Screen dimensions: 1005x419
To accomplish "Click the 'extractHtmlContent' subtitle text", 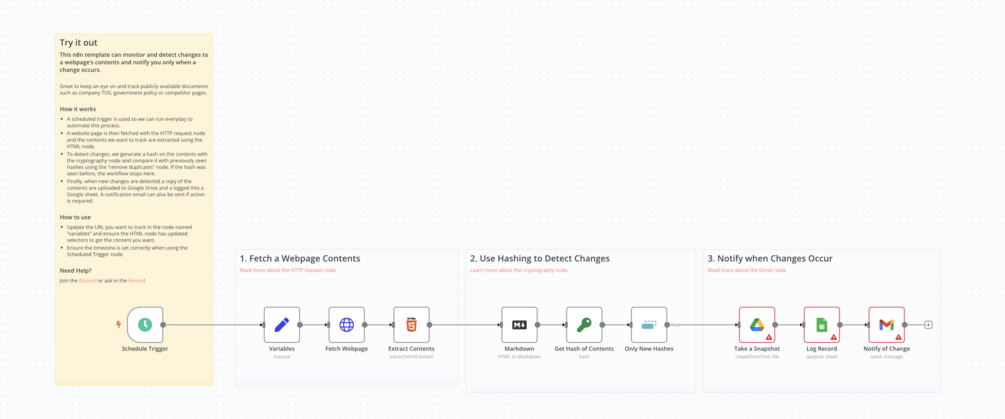I will tap(411, 356).
